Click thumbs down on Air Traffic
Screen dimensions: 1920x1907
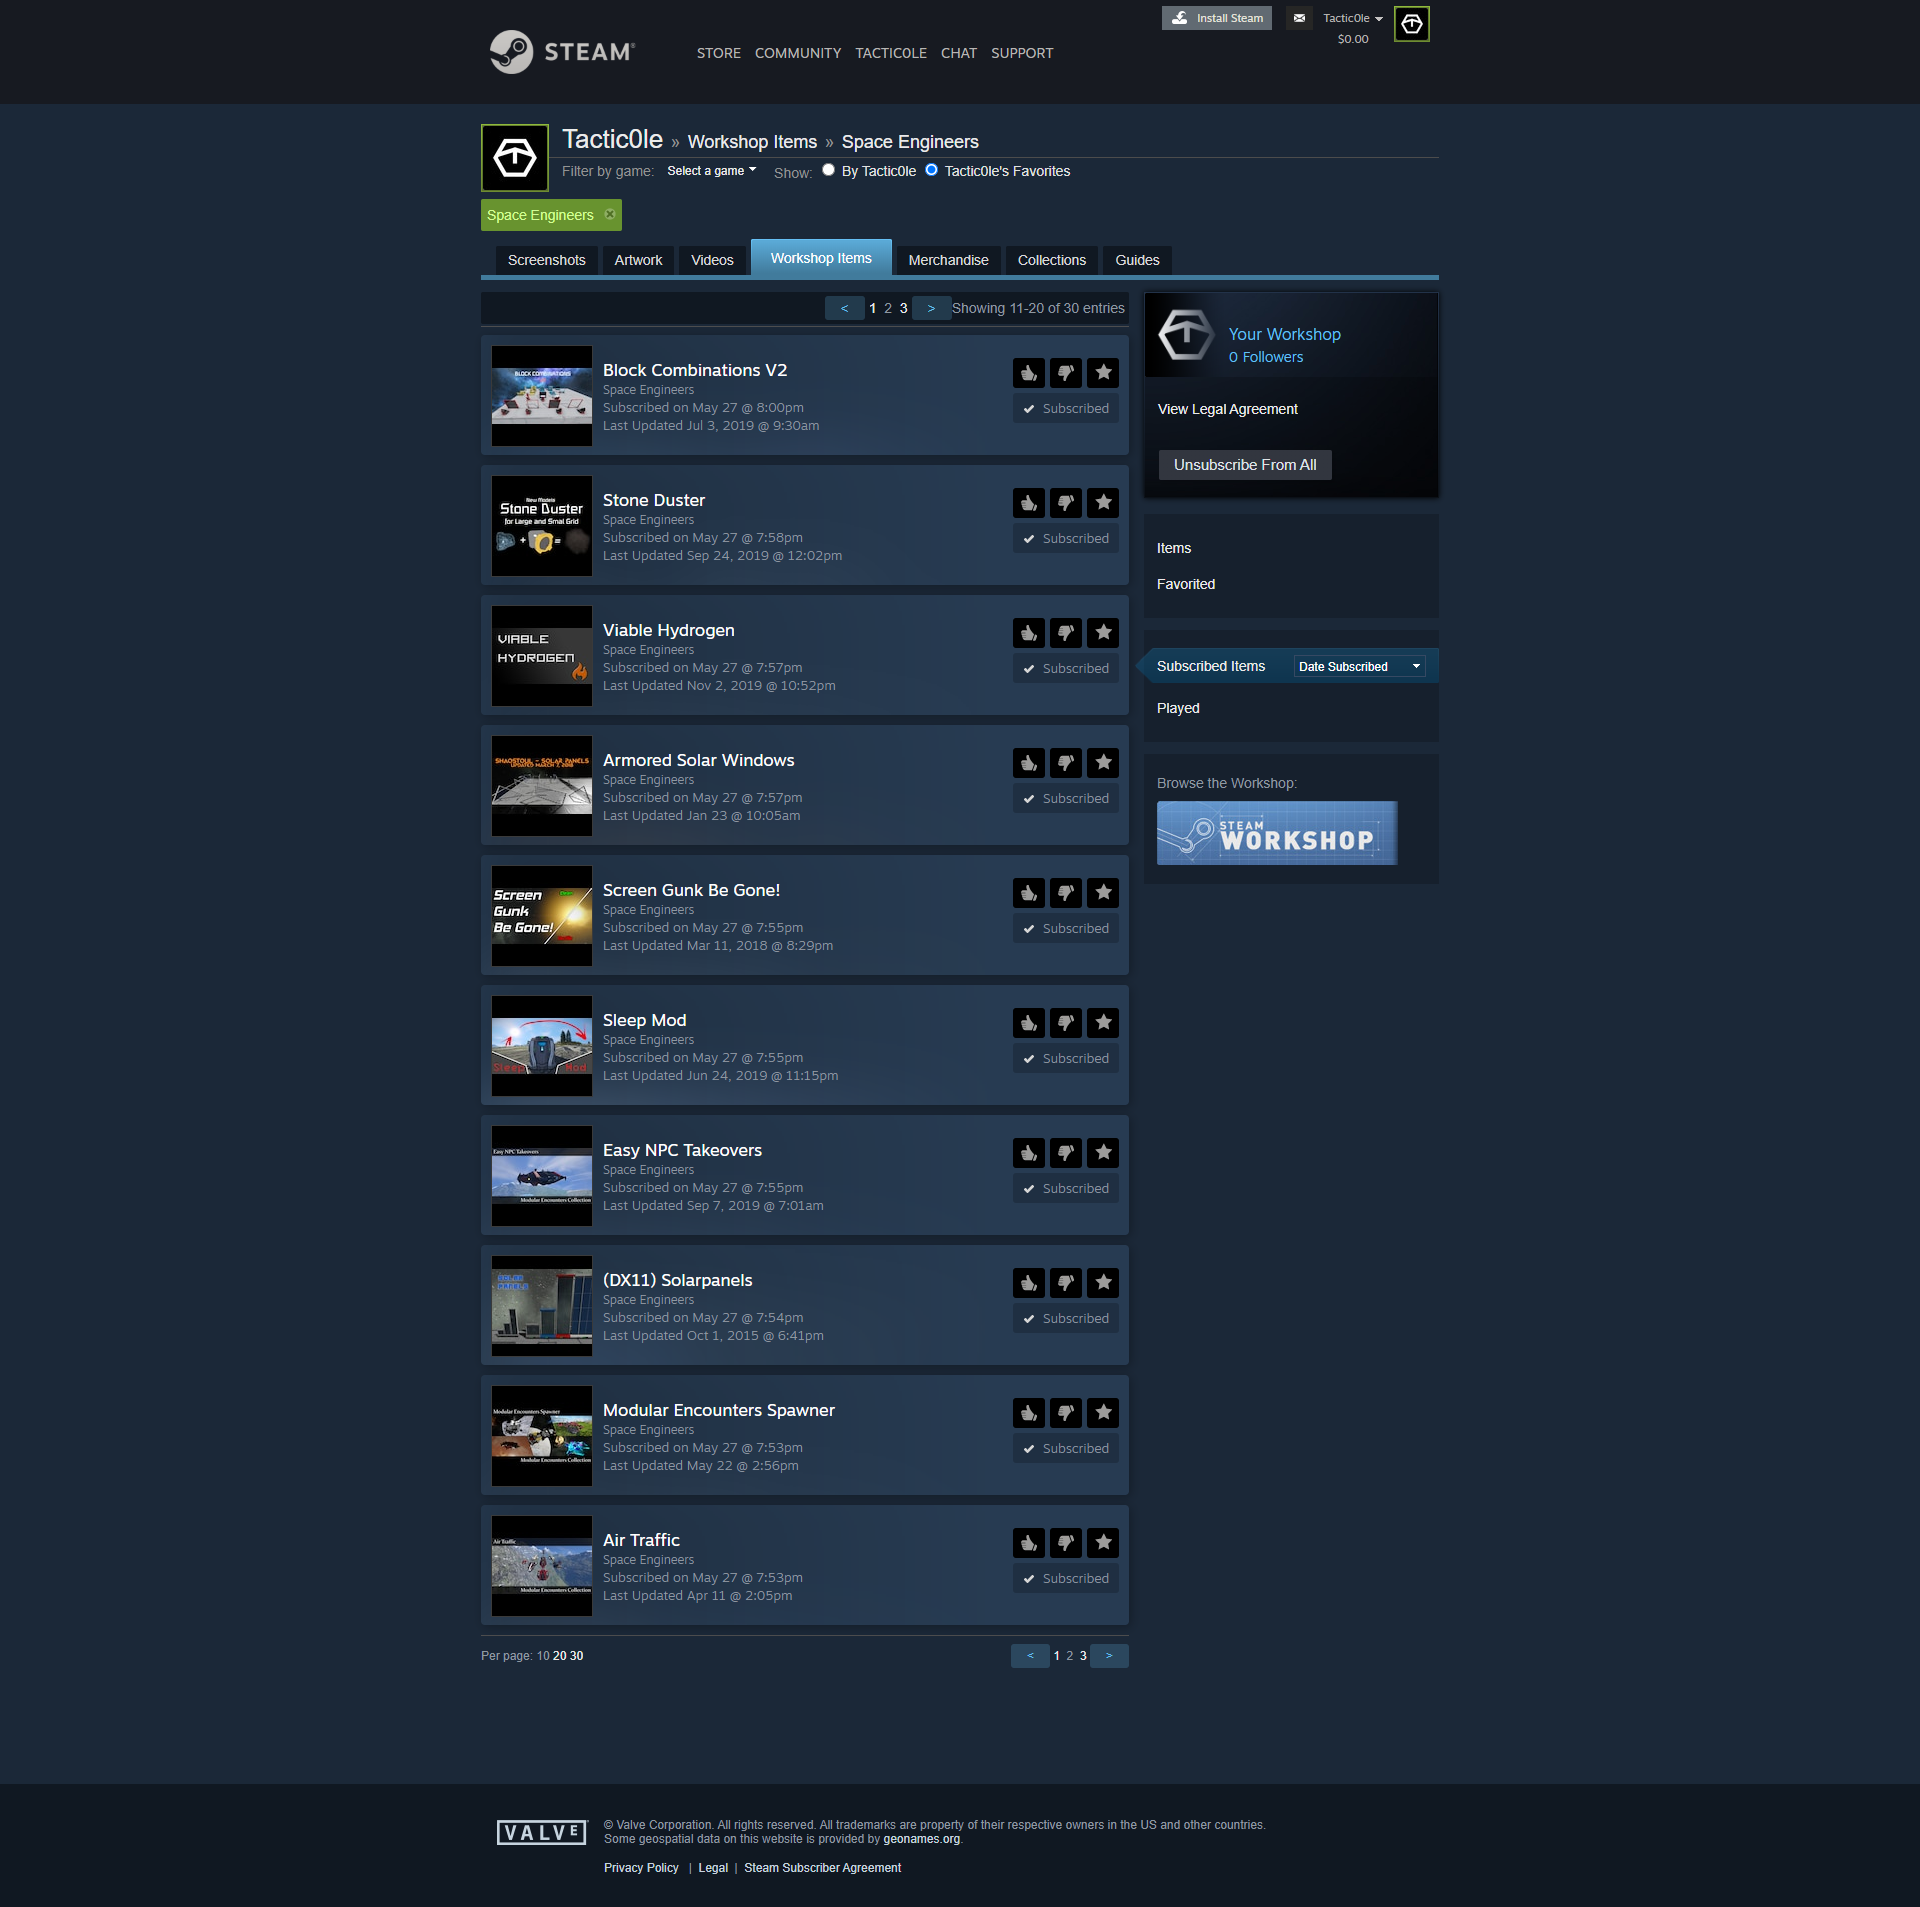pyautogui.click(x=1066, y=1543)
